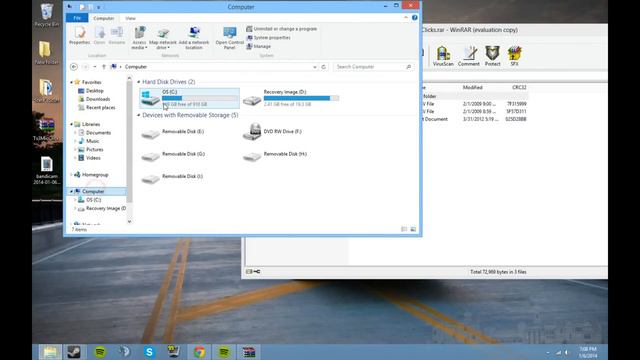Select Removable Disk (E:)

pyautogui.click(x=173, y=133)
